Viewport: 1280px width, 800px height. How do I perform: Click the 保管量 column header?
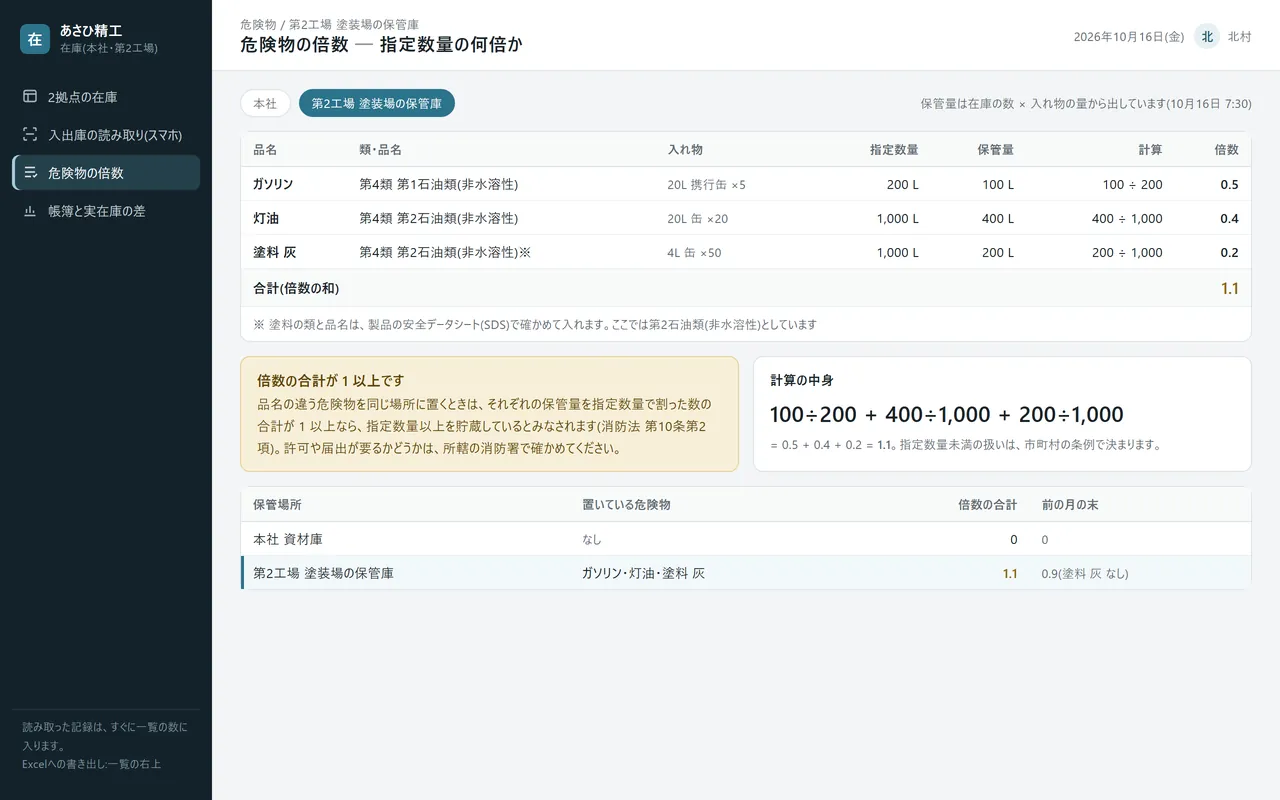coord(996,150)
